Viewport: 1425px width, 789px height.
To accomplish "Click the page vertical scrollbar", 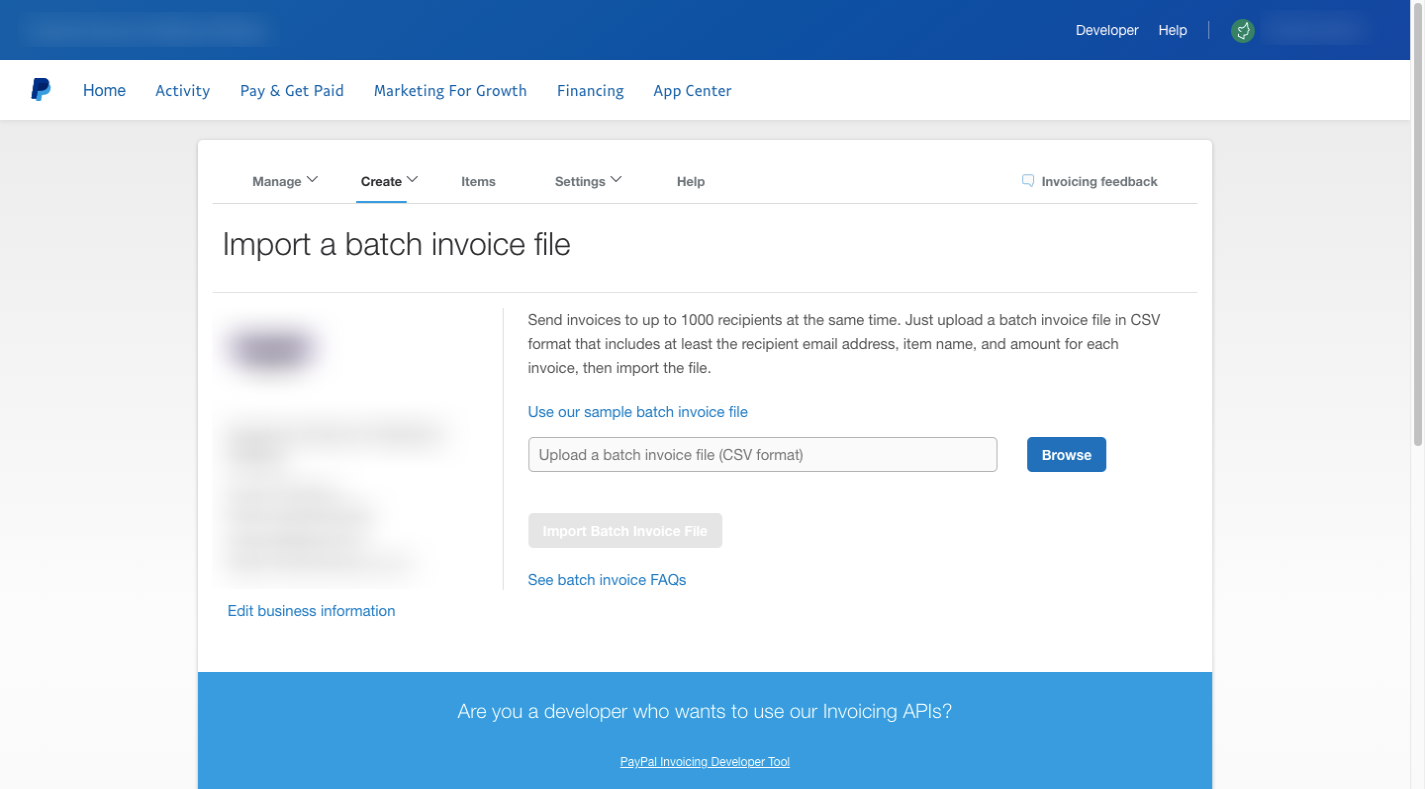I will [1417, 225].
